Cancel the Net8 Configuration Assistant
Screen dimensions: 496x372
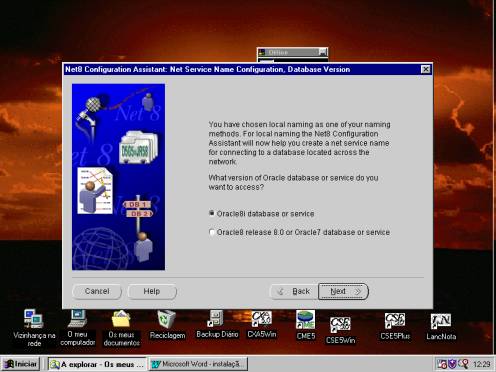97,291
